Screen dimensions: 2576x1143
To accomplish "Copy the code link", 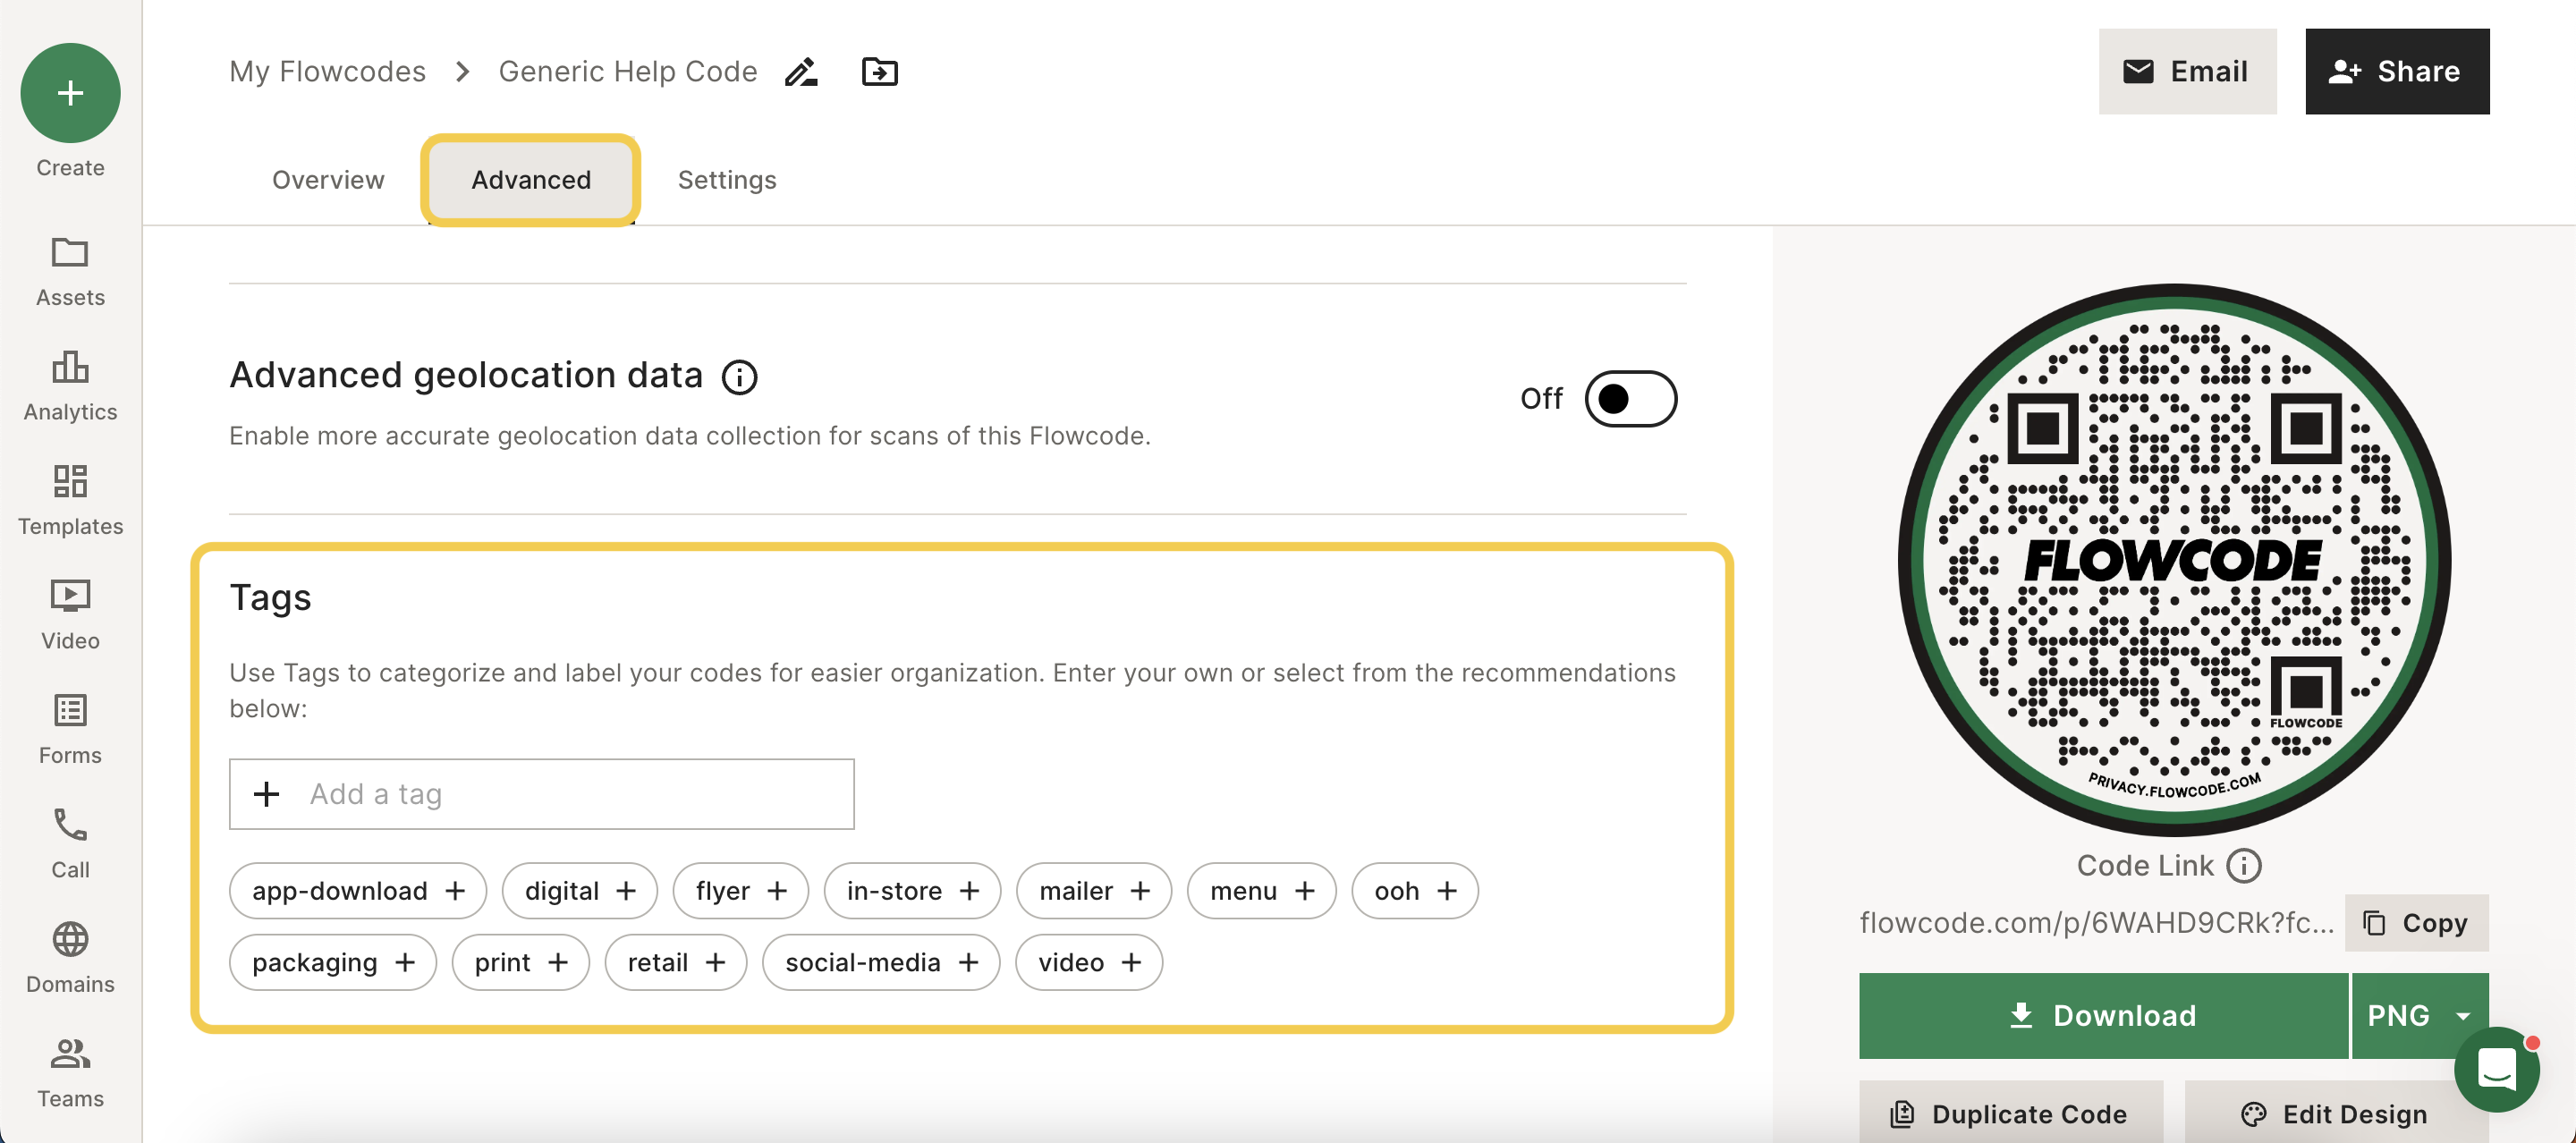I will click(2416, 922).
